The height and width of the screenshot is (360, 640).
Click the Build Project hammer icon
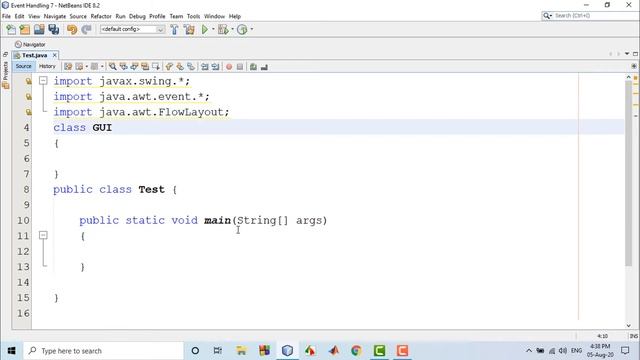(174, 29)
